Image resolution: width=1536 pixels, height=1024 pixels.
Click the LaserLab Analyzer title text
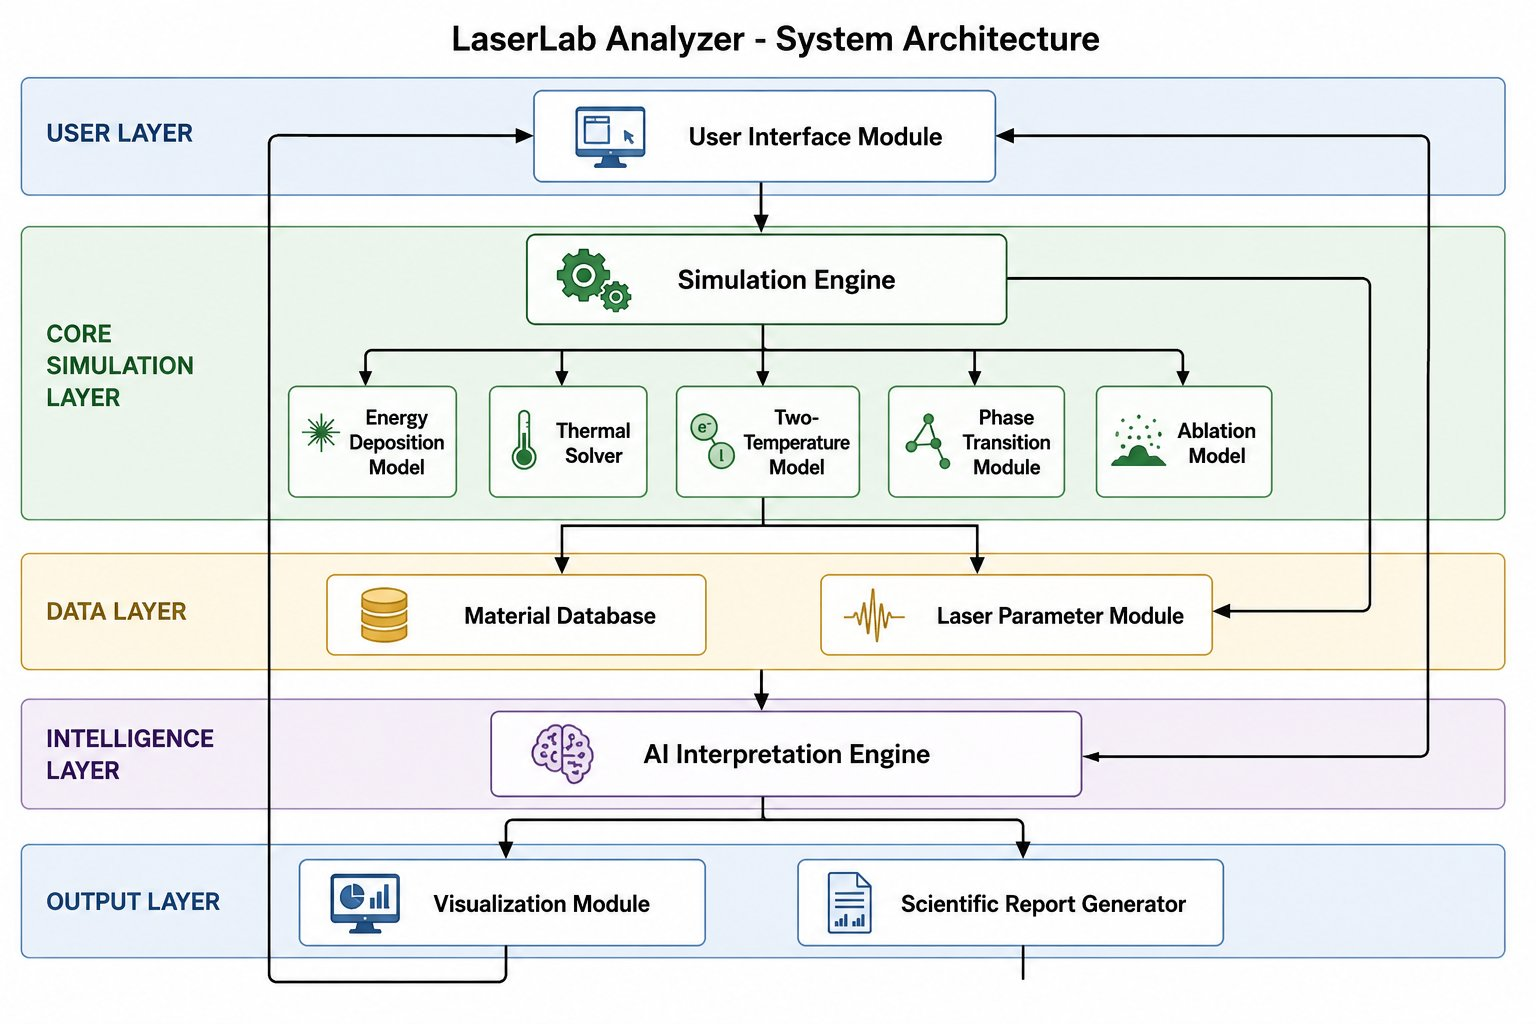(x=775, y=39)
